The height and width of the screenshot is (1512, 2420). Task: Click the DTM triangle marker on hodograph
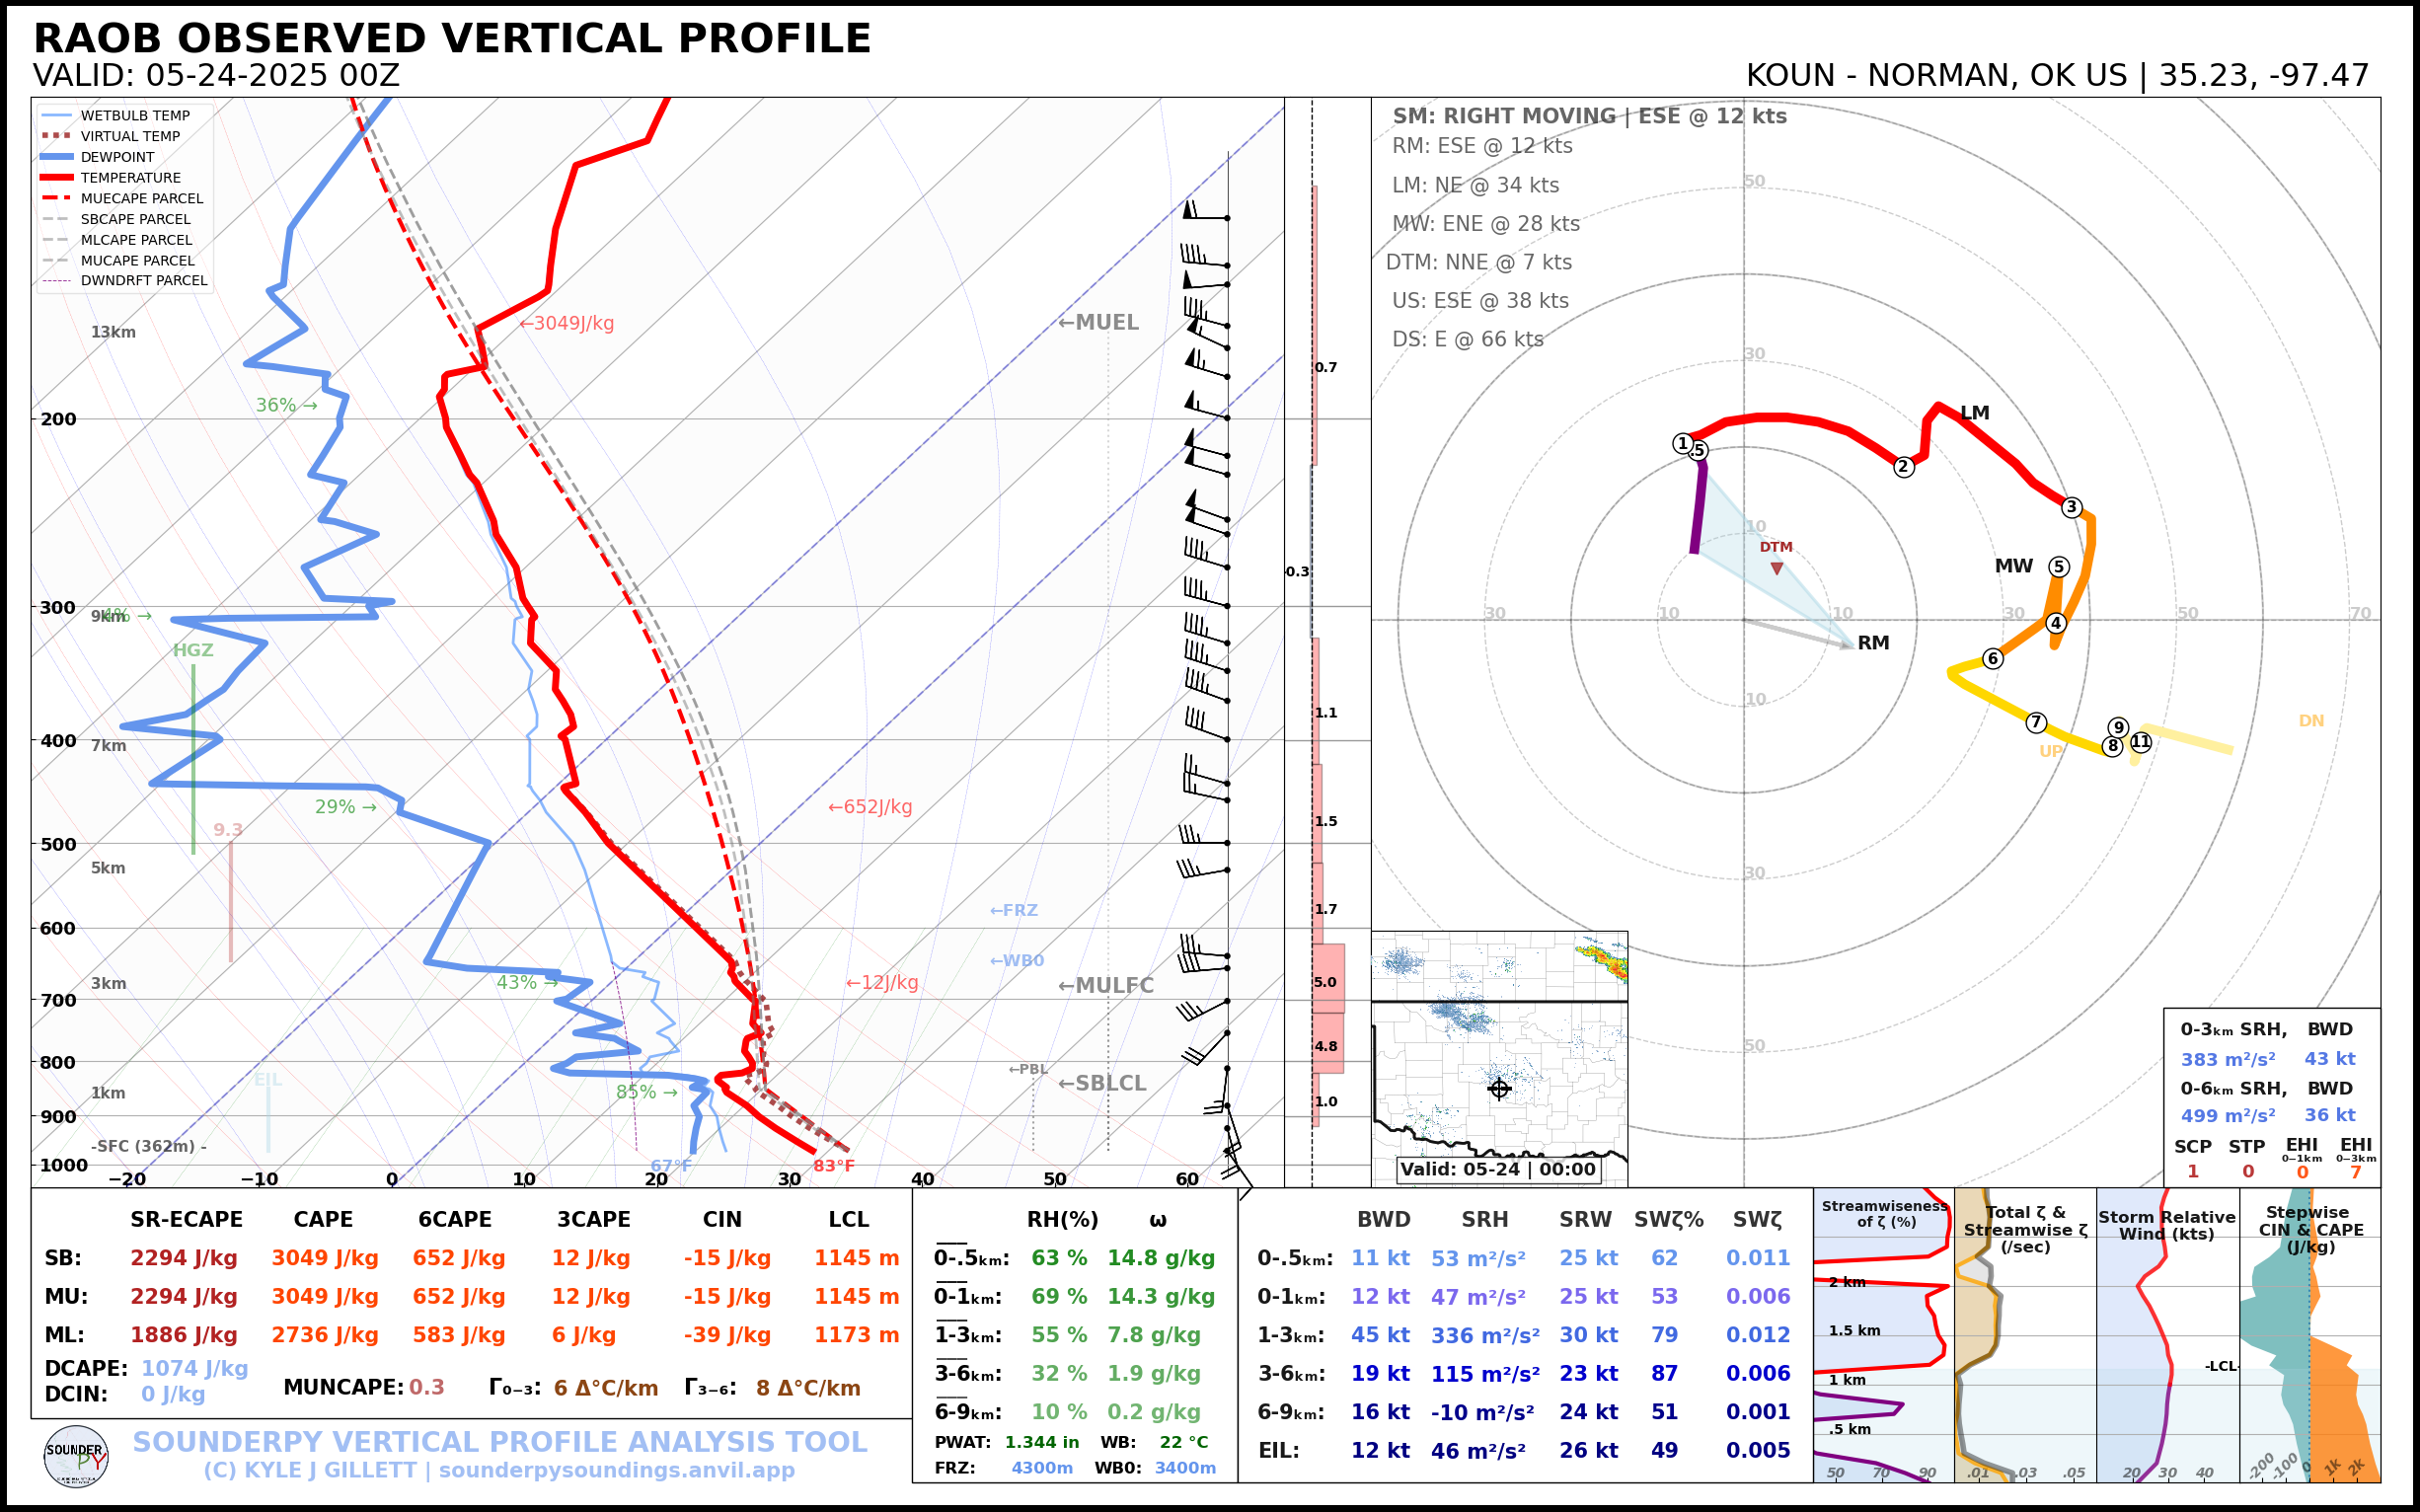coord(1776,568)
